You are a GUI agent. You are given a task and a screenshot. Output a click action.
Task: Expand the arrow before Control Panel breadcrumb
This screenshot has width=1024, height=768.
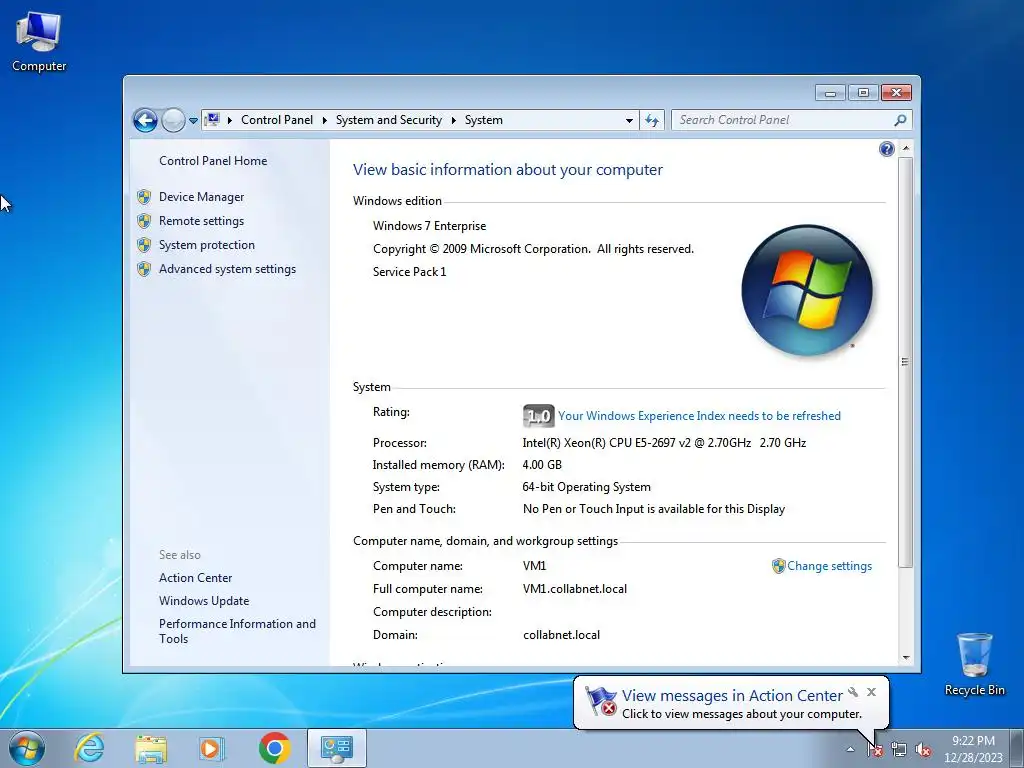tap(230, 120)
